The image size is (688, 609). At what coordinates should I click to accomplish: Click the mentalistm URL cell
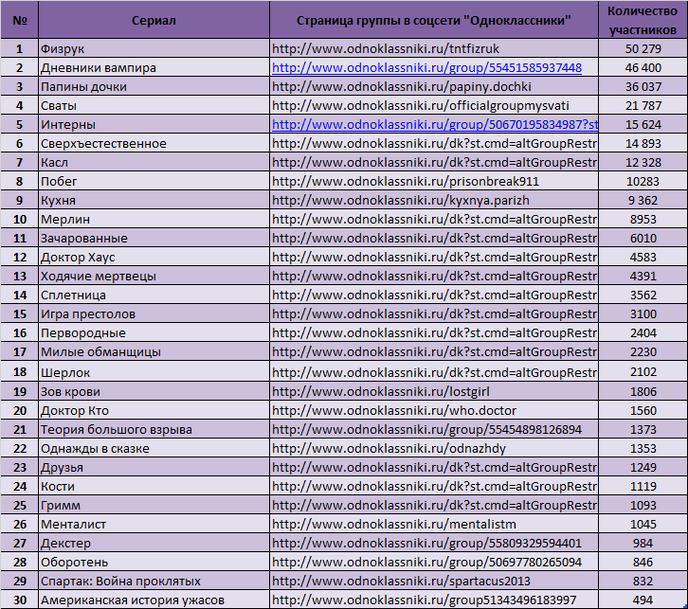(434, 524)
